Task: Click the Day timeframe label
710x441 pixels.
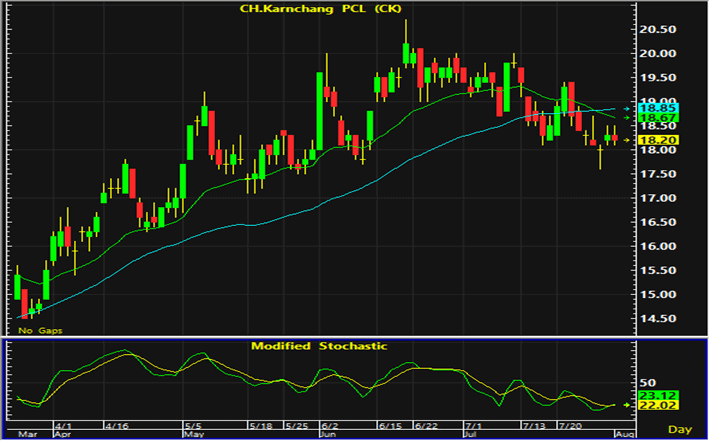Action: pos(680,429)
